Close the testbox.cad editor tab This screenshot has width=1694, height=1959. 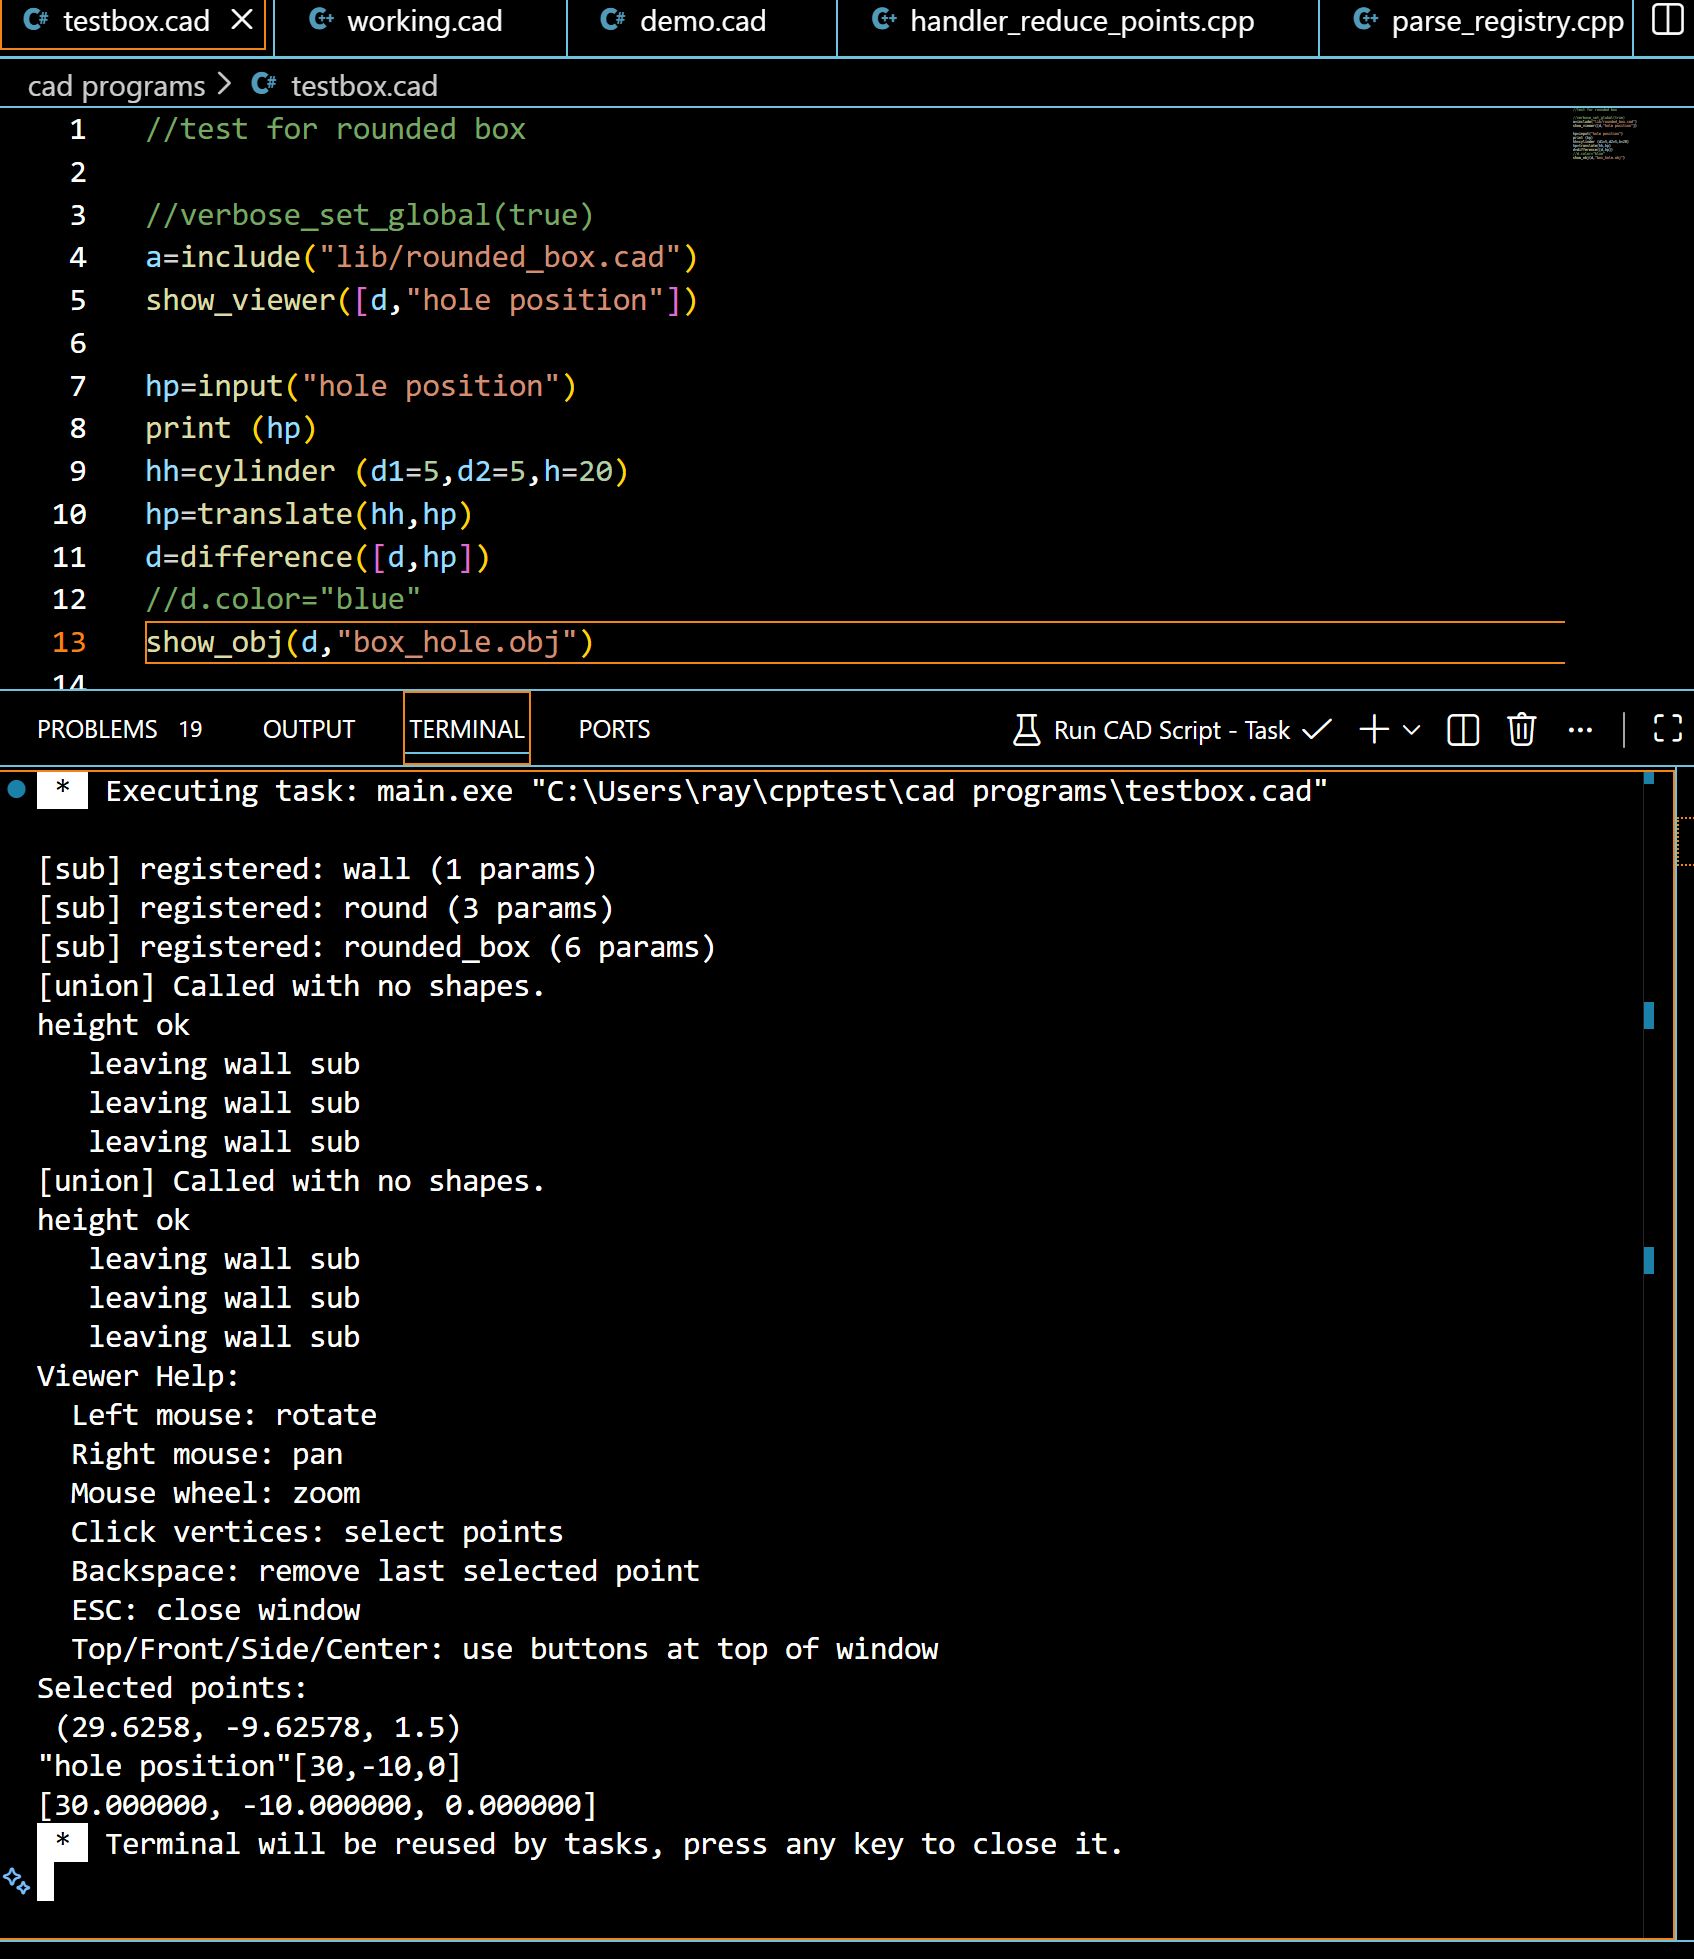[242, 21]
